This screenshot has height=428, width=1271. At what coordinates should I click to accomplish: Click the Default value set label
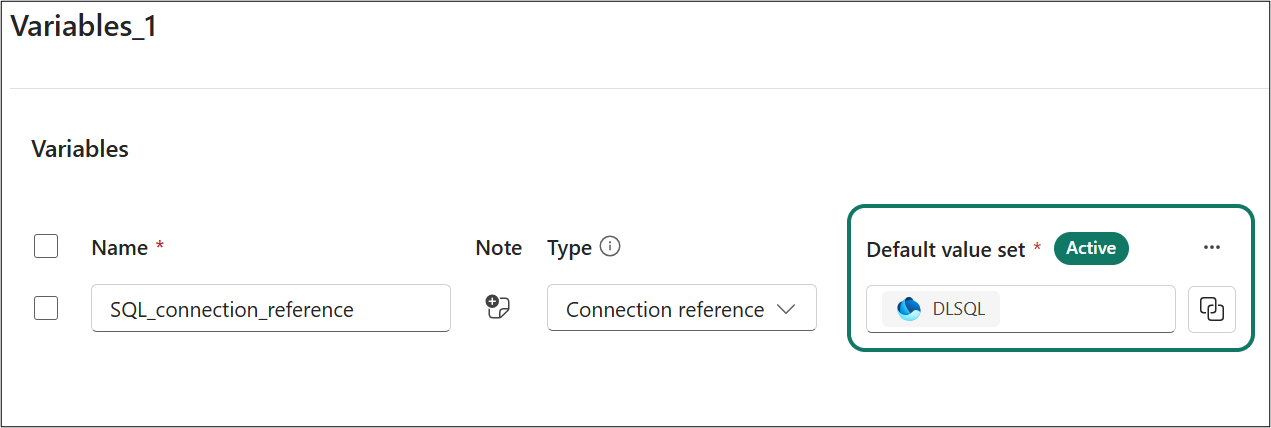point(945,249)
